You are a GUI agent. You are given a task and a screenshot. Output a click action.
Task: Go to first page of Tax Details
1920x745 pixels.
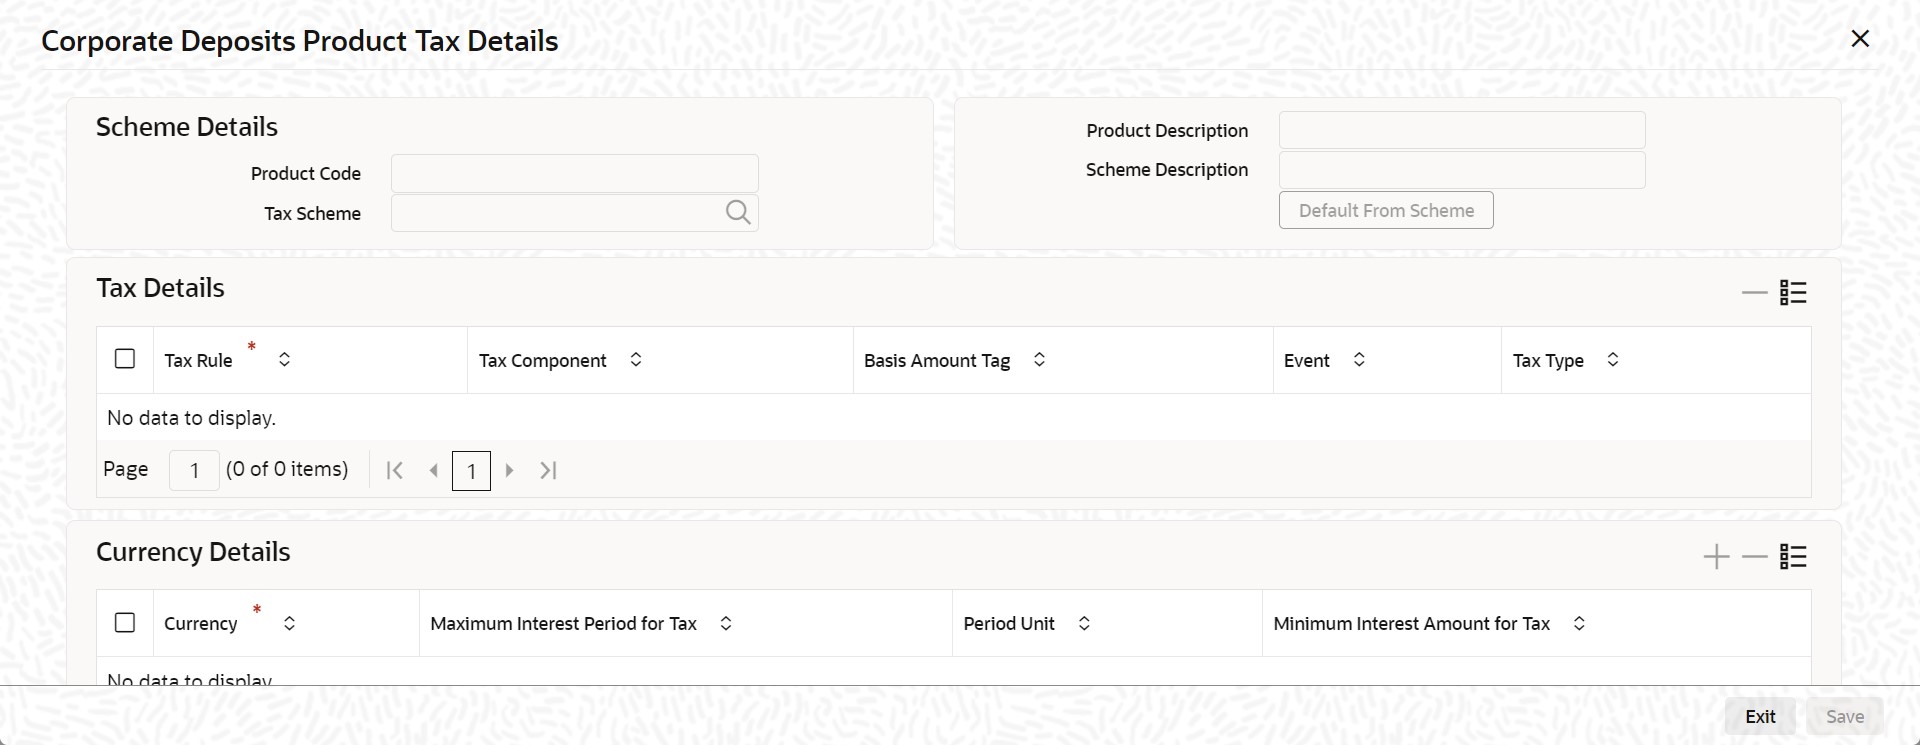pos(395,470)
